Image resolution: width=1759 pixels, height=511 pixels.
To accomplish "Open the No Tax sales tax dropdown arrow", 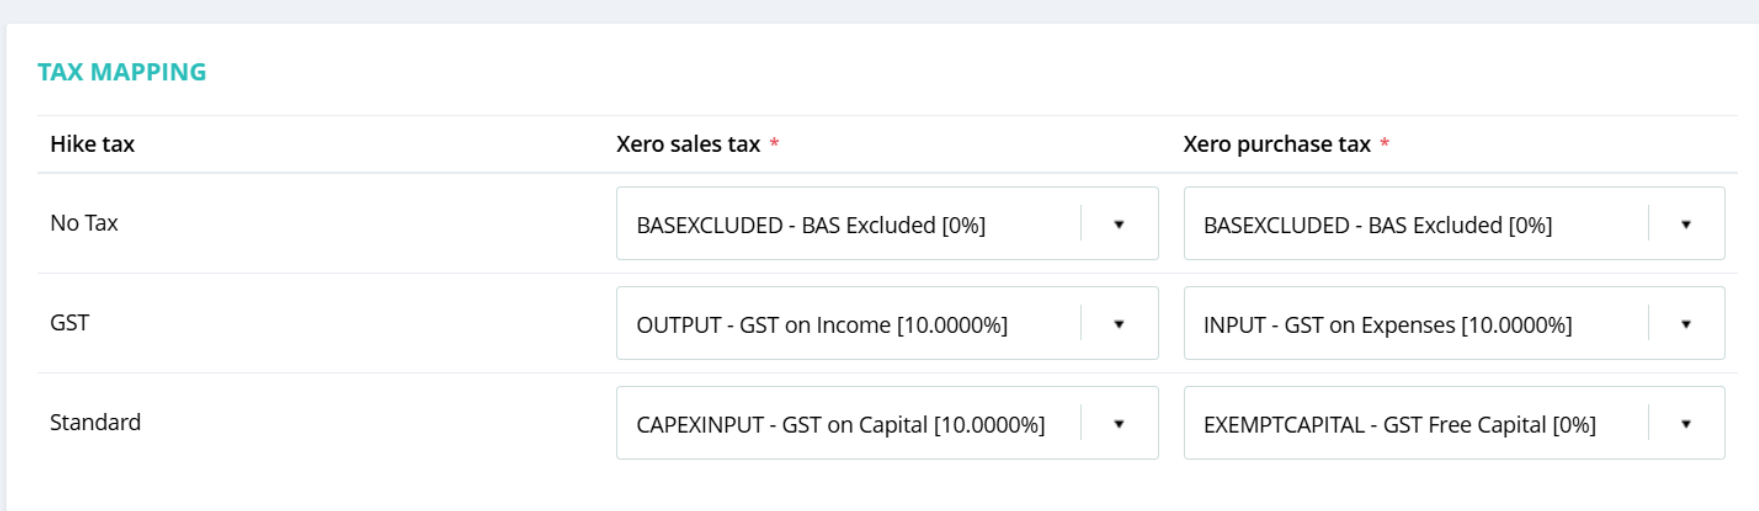I will click(1118, 224).
